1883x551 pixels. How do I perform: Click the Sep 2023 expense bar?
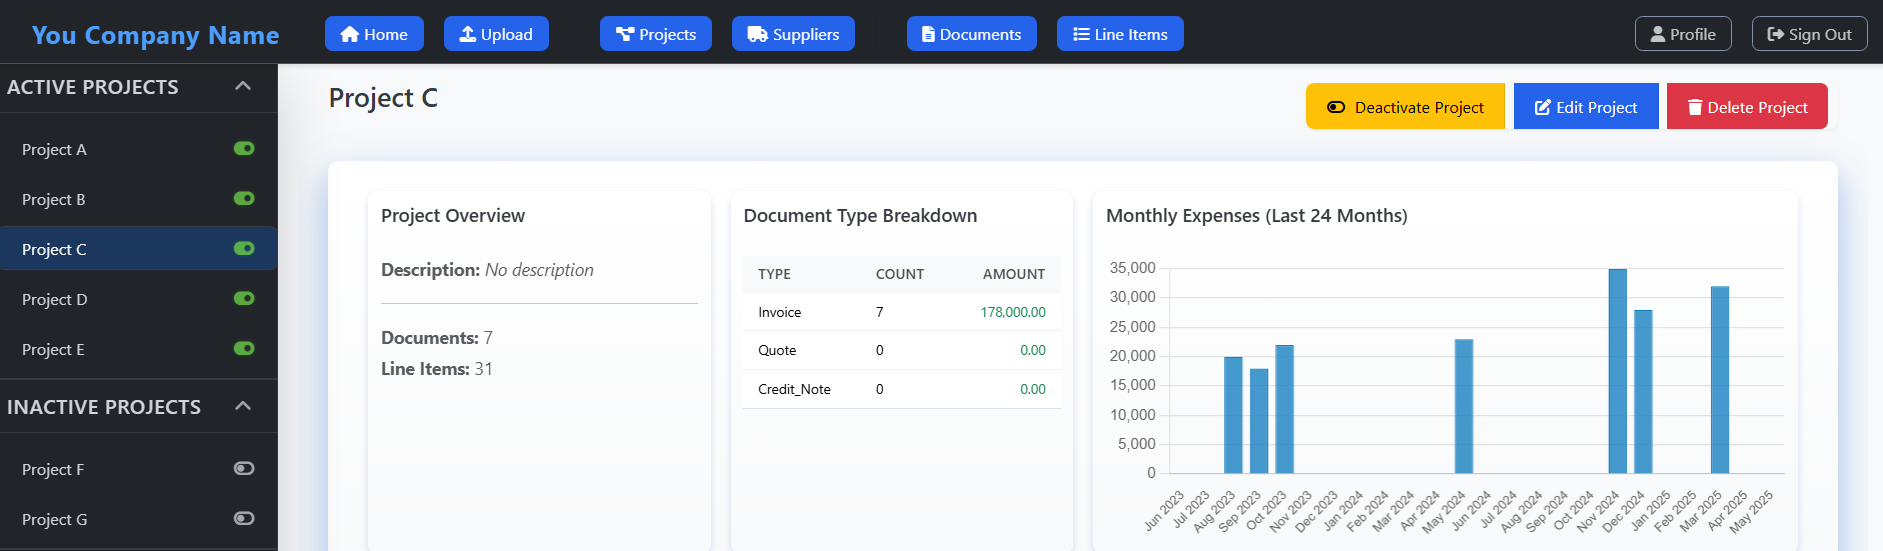point(1259,420)
